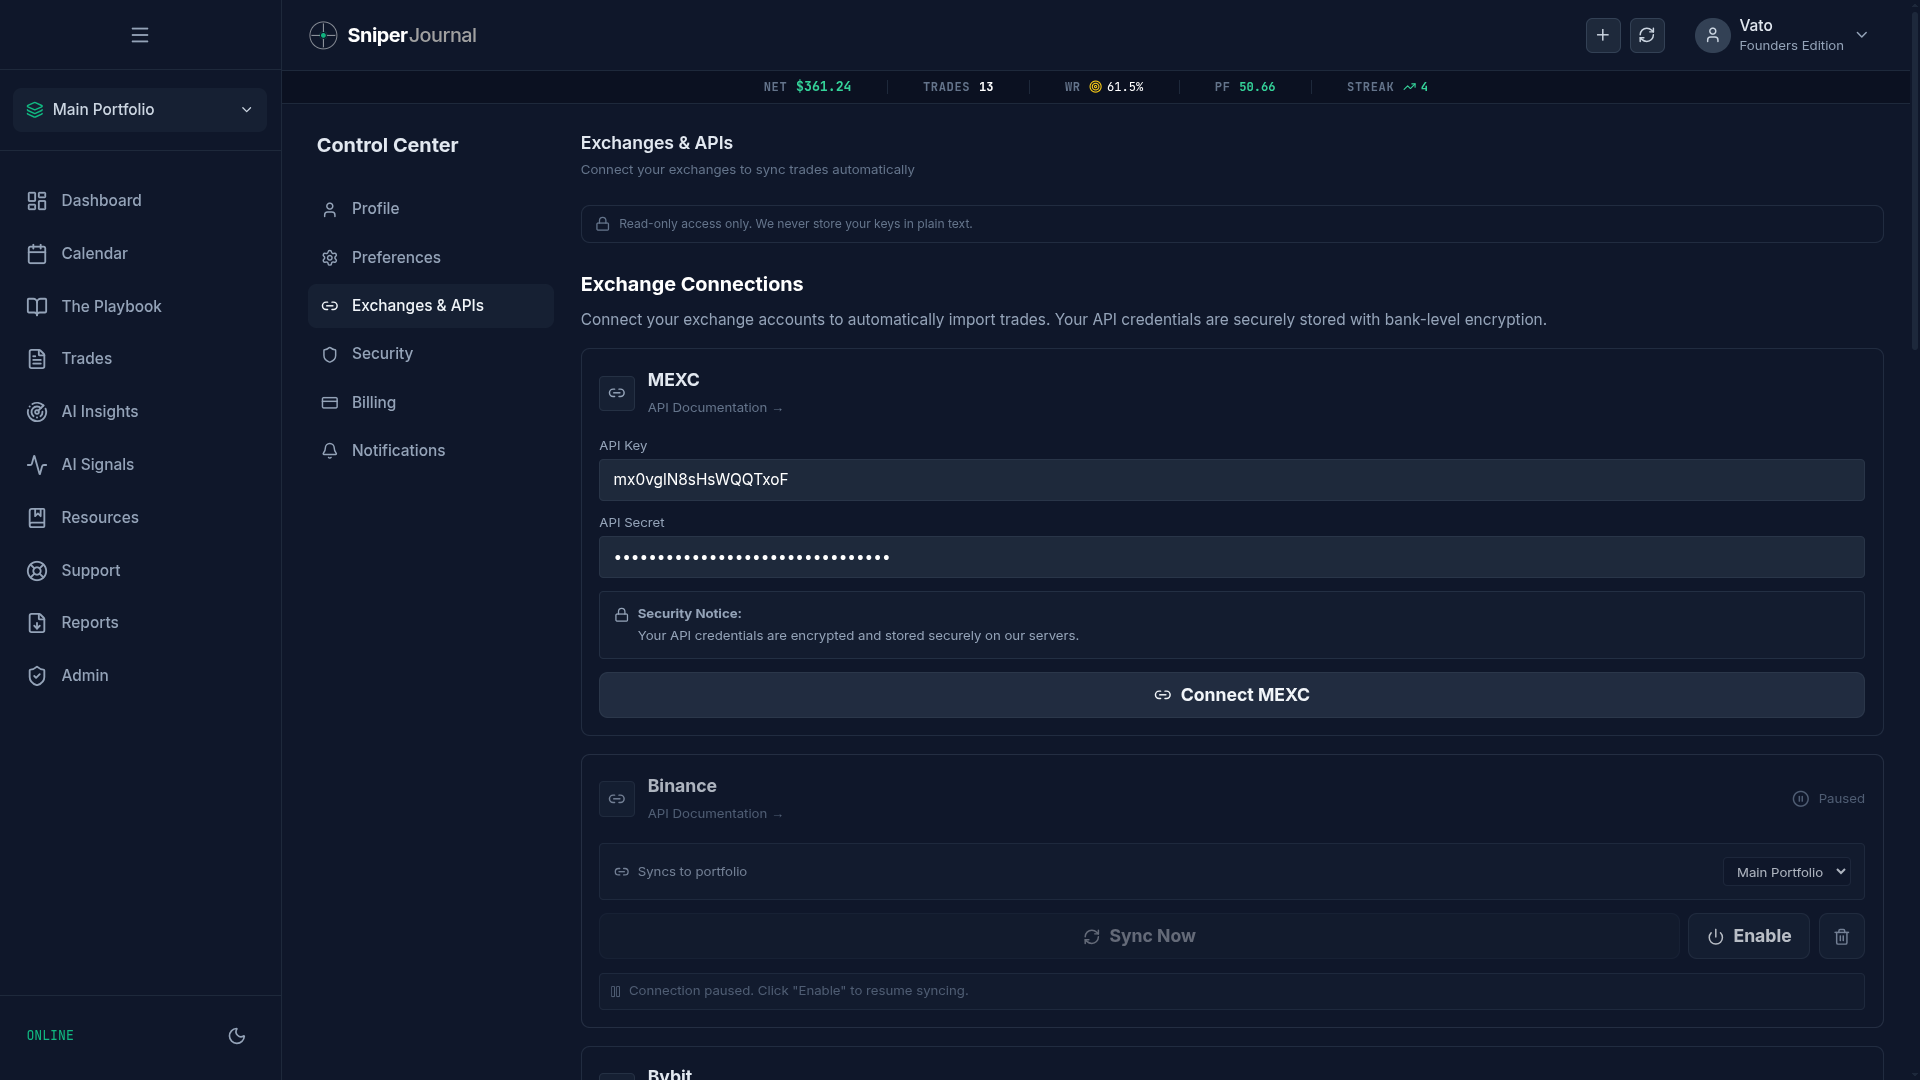Click the Sync Now button for Binance
The width and height of the screenshot is (1920, 1080).
pyautogui.click(x=1139, y=936)
